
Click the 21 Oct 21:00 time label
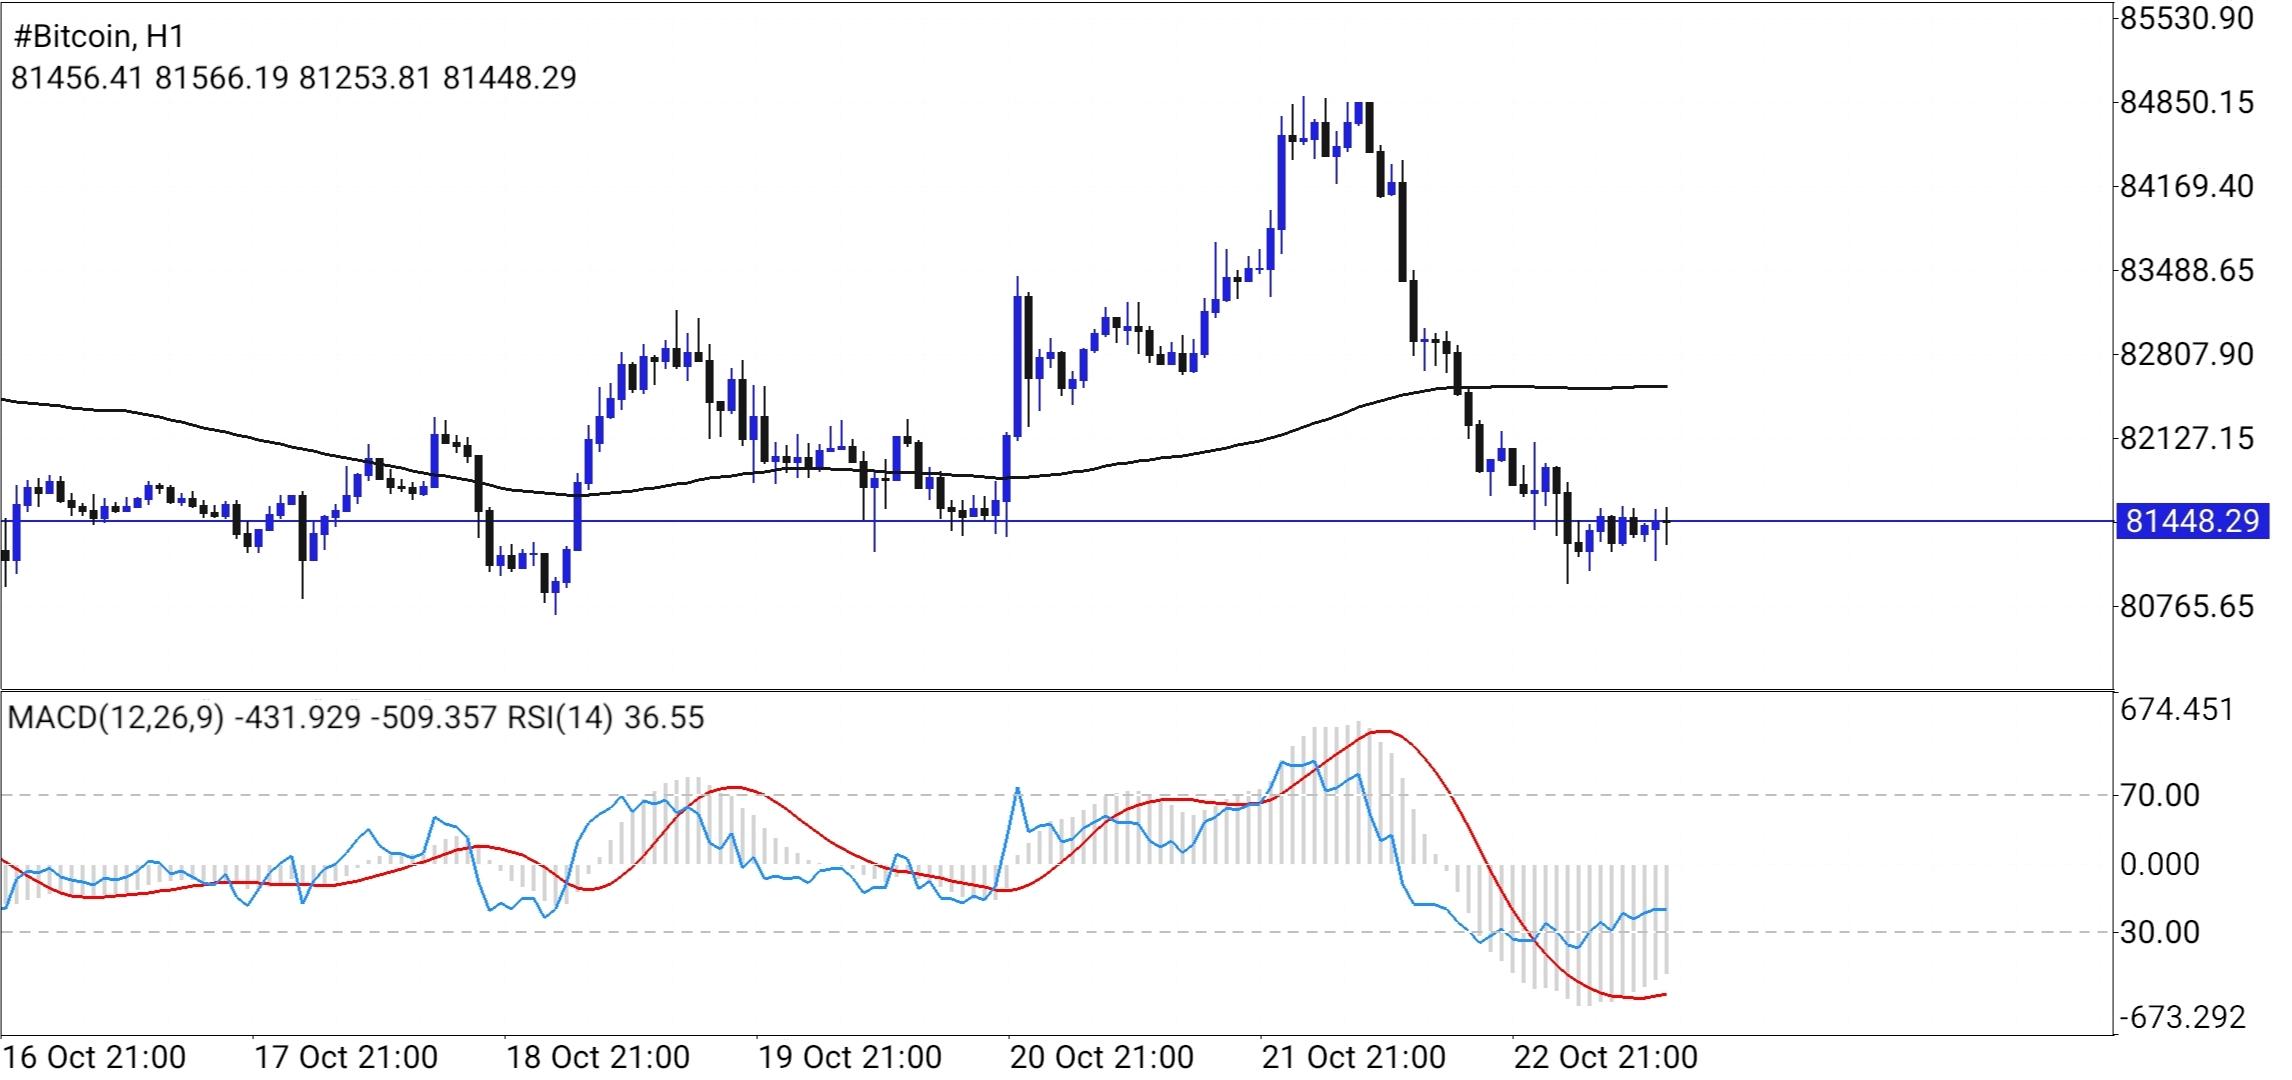[1354, 1057]
